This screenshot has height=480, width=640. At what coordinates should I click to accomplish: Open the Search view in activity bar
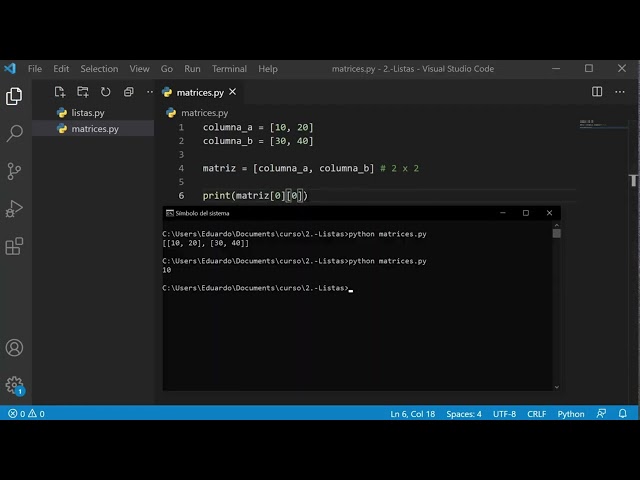click(14, 133)
